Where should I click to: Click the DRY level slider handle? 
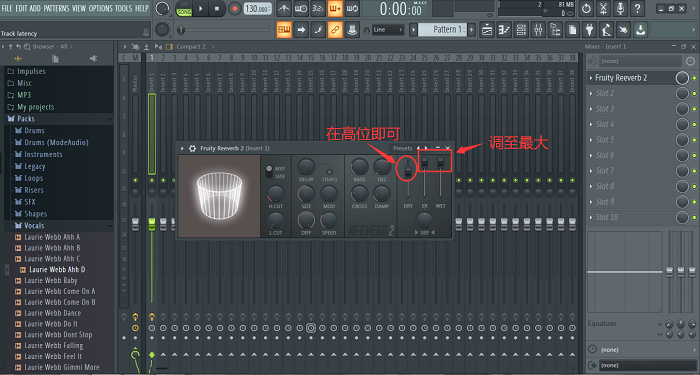(x=408, y=171)
